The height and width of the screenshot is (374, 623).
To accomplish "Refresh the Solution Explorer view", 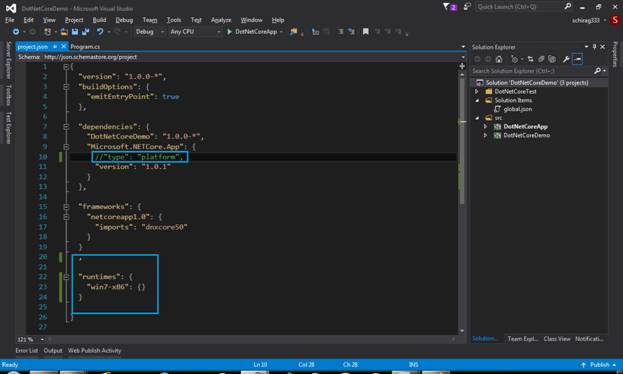I will [541, 59].
